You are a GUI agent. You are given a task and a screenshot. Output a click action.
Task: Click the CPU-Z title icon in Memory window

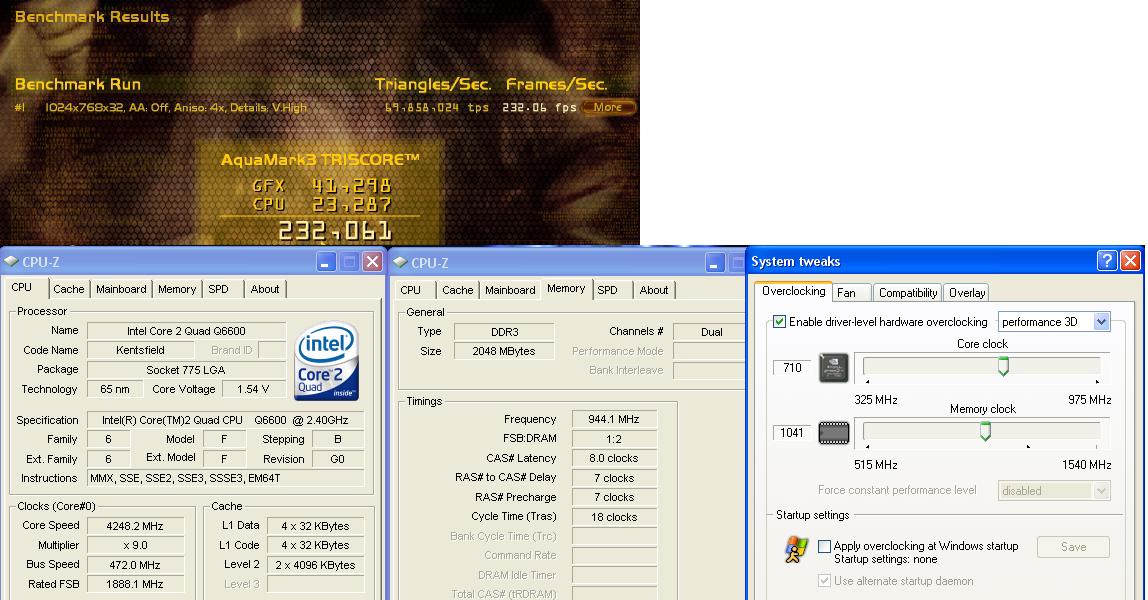click(x=400, y=262)
